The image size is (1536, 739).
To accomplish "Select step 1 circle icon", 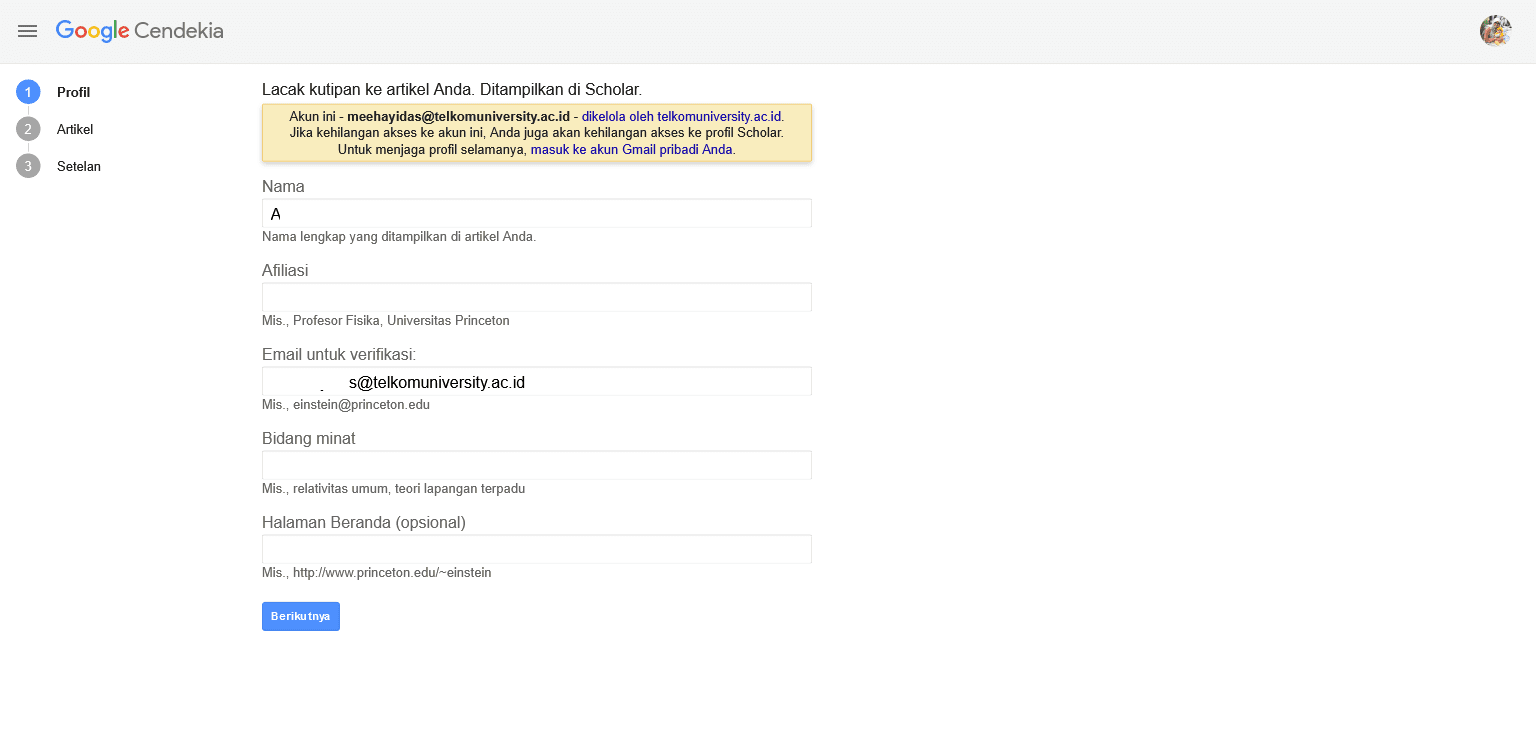I will pos(28,92).
